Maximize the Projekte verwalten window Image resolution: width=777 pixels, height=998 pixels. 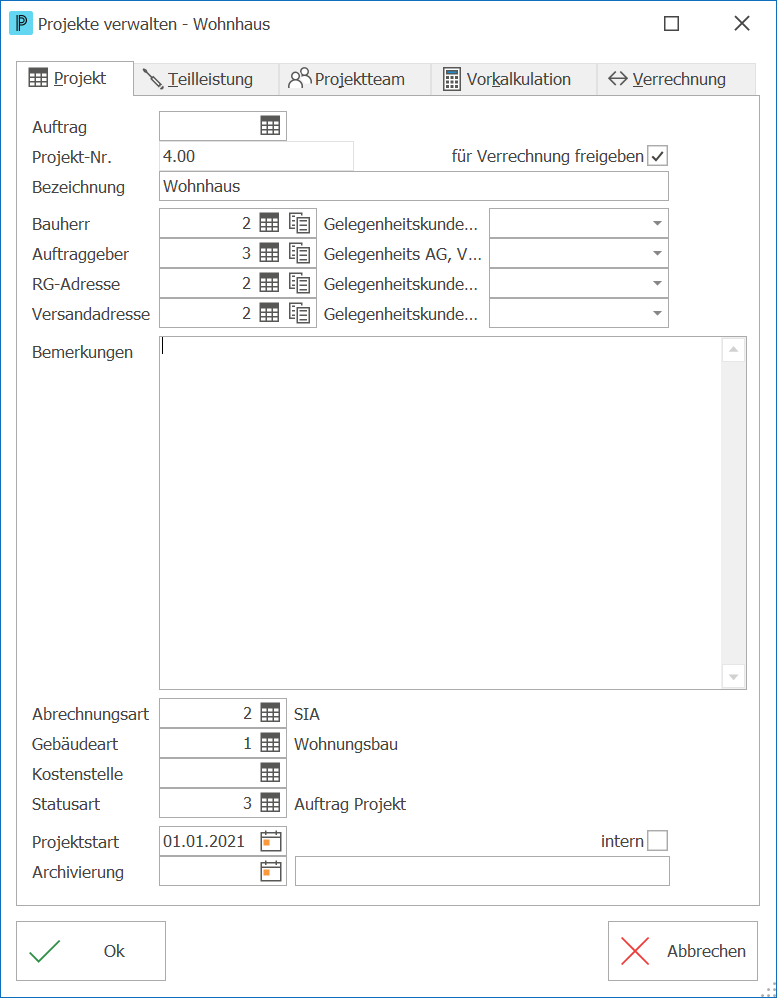tap(671, 24)
